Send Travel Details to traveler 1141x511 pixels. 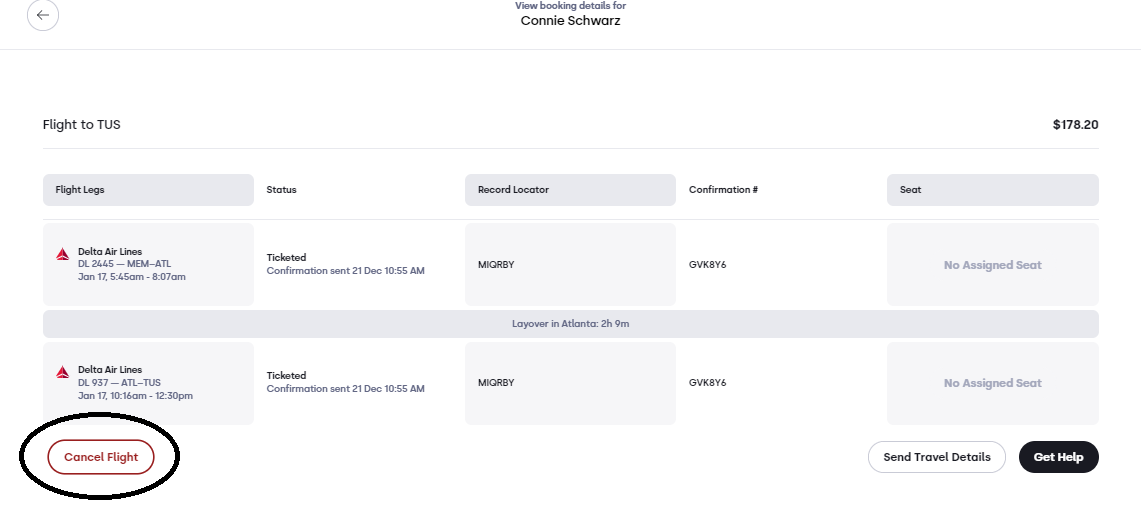click(x=937, y=457)
